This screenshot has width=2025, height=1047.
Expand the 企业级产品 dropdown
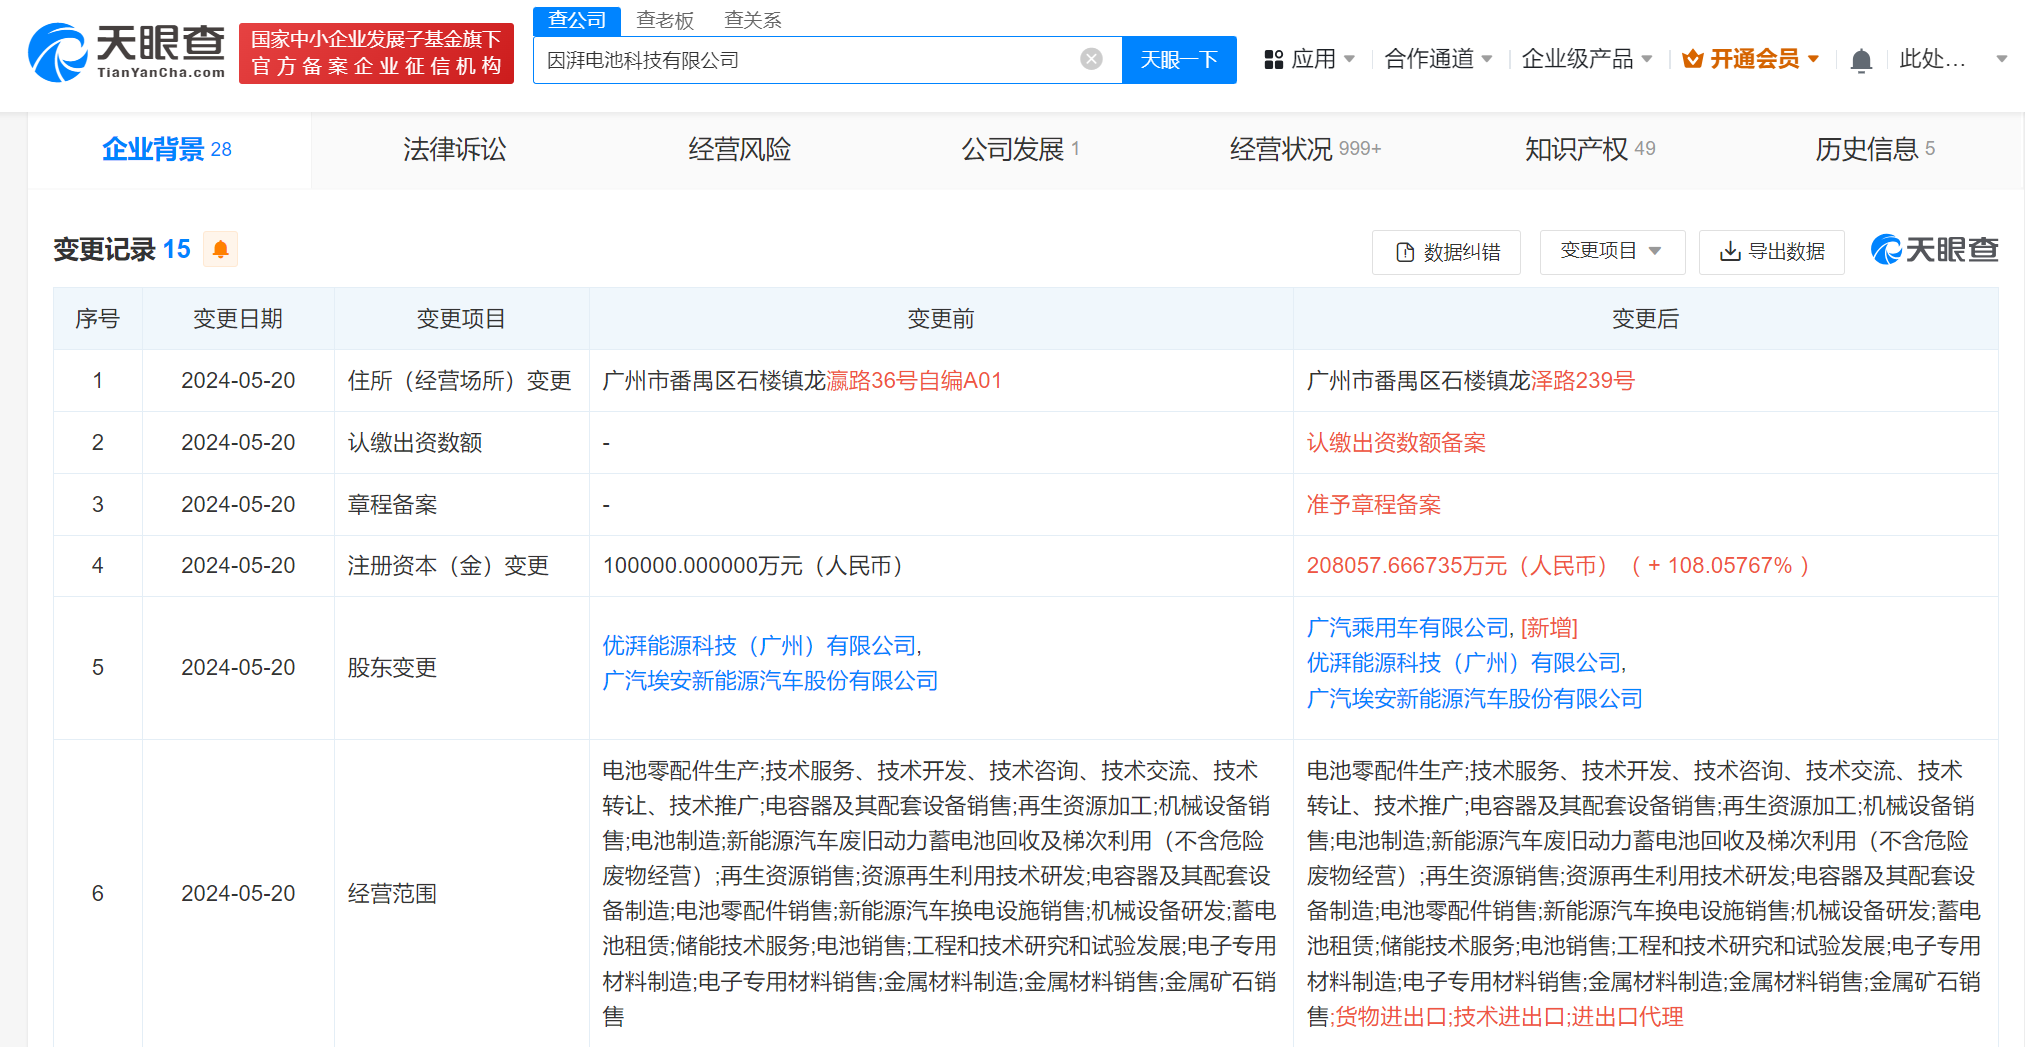coord(1586,60)
